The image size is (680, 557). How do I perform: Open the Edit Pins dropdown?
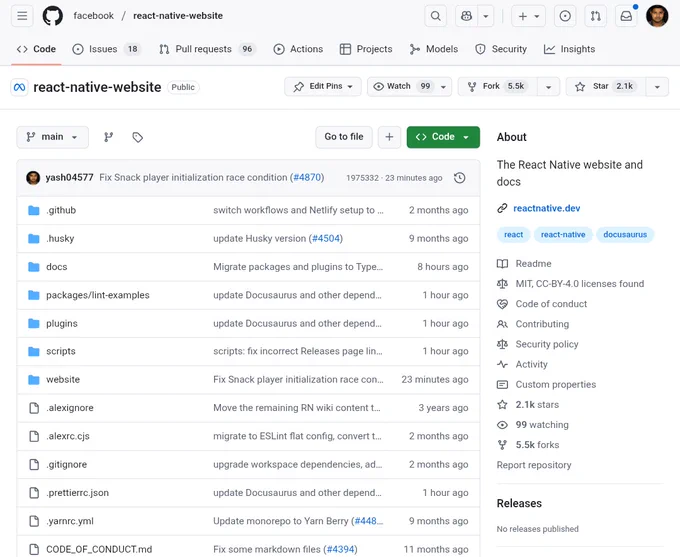coord(323,86)
